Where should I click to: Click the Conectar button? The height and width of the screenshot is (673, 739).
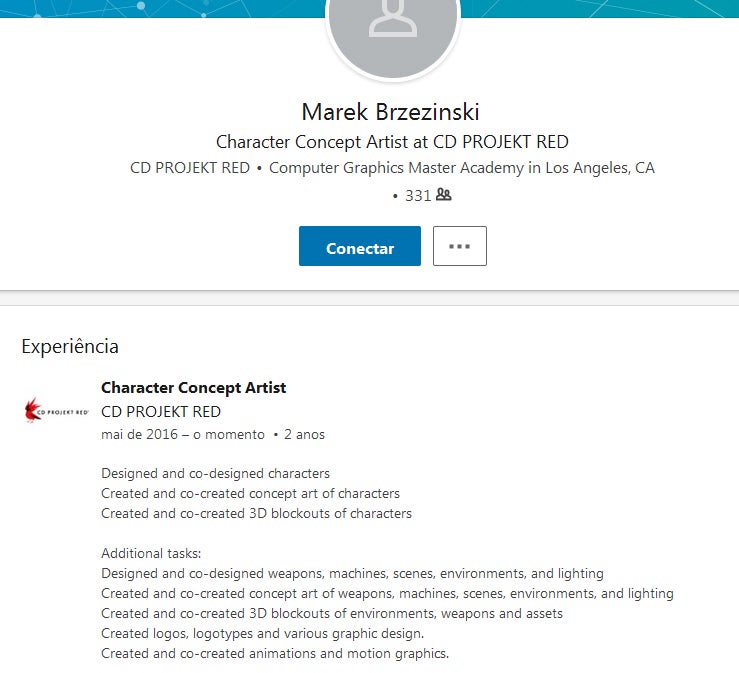click(360, 246)
